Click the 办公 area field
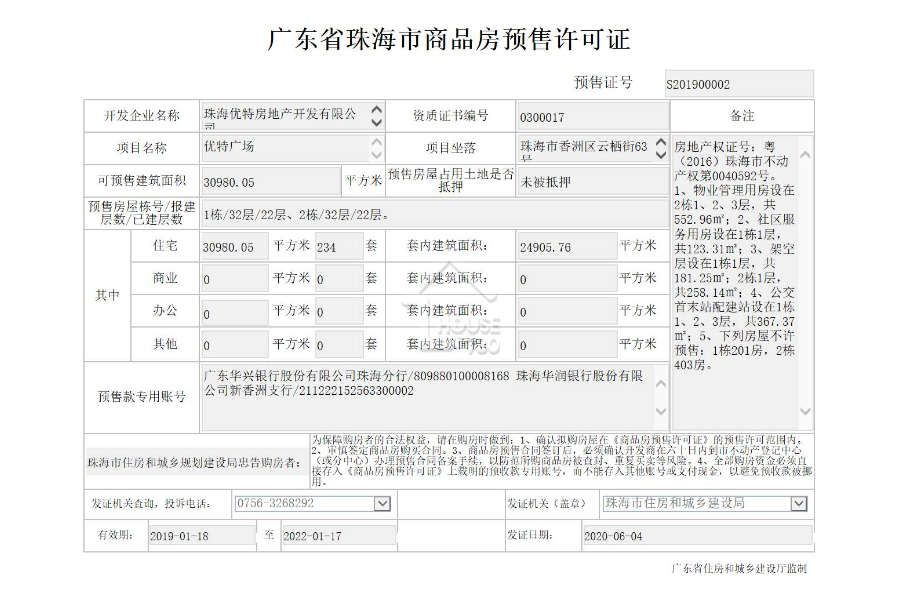The image size is (900, 600). 234,312
